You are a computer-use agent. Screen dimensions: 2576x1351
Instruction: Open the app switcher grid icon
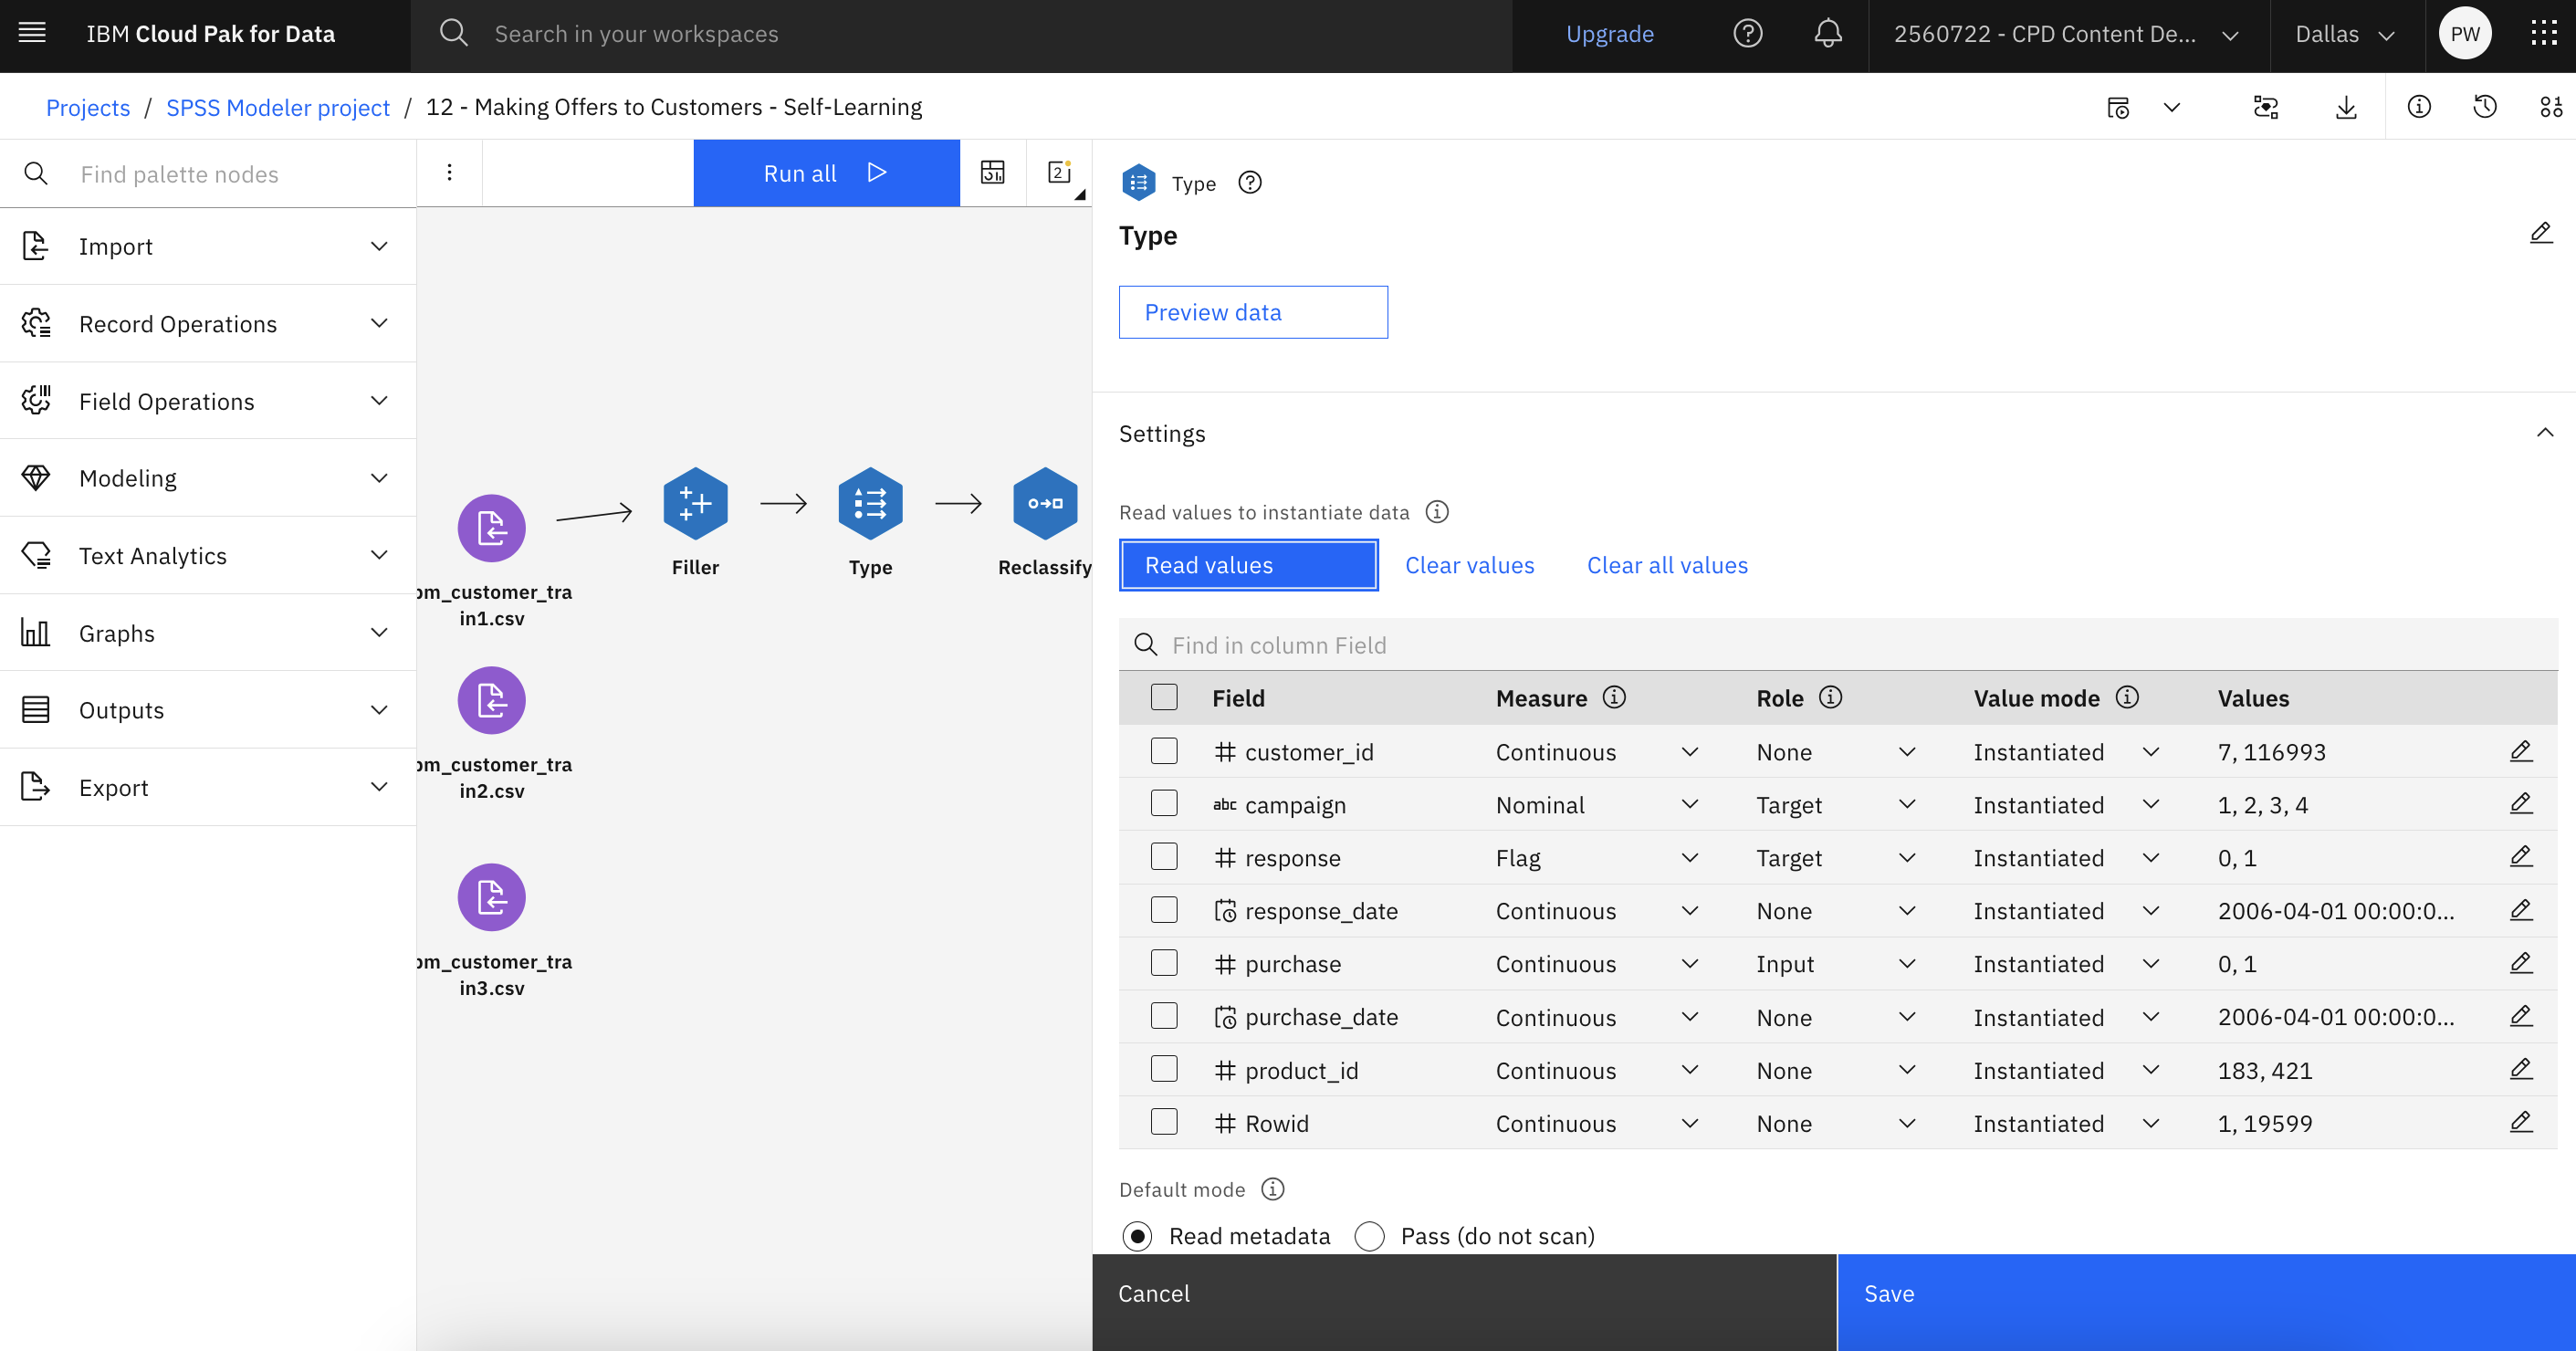point(2544,34)
